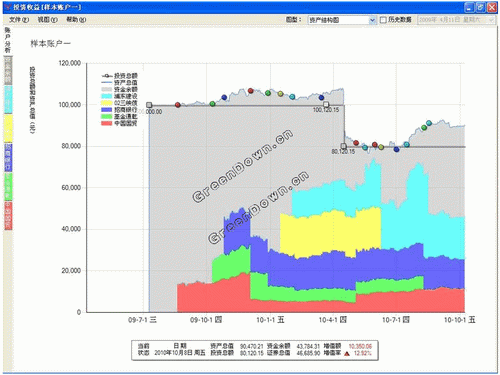Image resolution: width=500 pixels, height=375 pixels.
Task: Select the green sidebar tab
Action: click(x=8, y=186)
